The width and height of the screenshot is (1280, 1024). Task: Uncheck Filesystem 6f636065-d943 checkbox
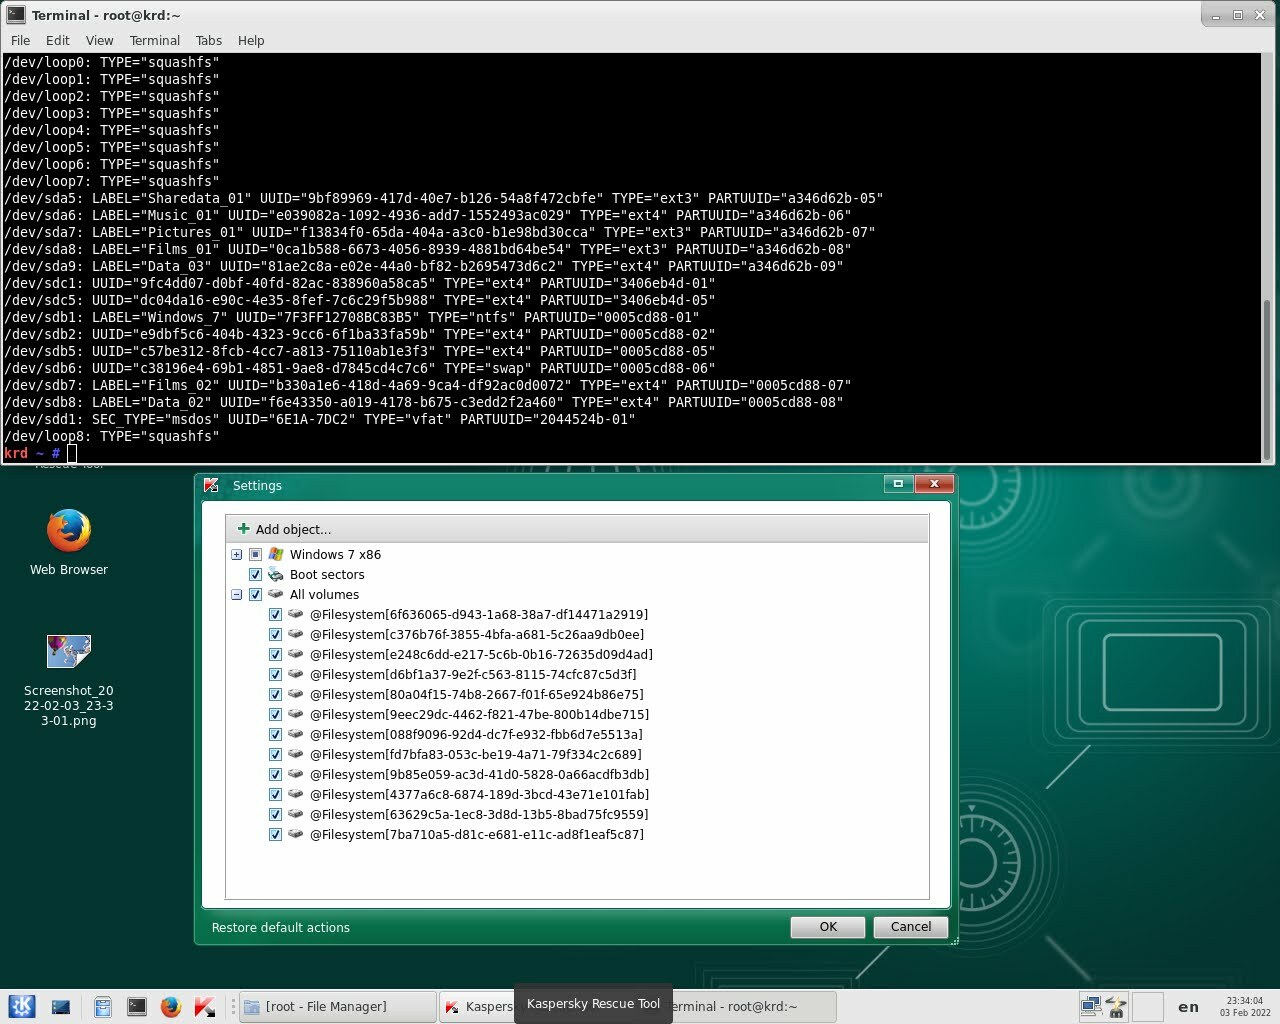pos(275,614)
